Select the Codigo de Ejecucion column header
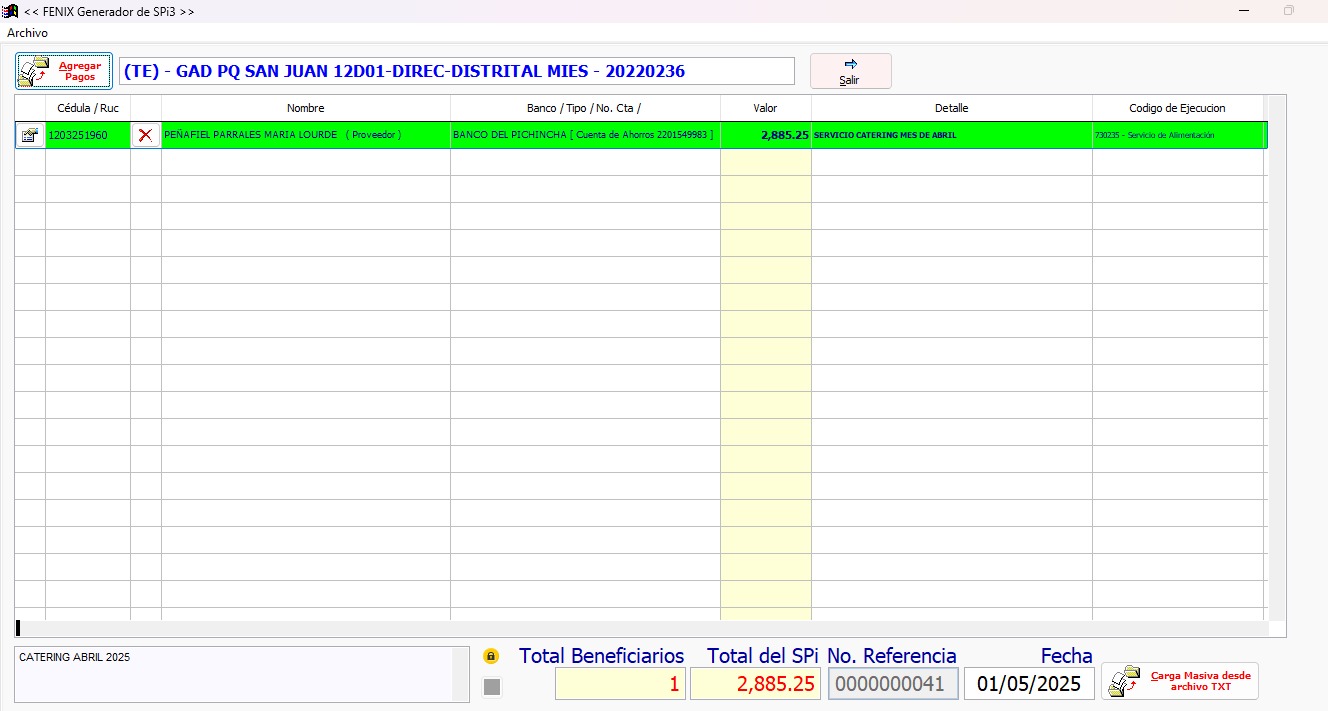This screenshot has width=1328, height=711. click(1177, 108)
